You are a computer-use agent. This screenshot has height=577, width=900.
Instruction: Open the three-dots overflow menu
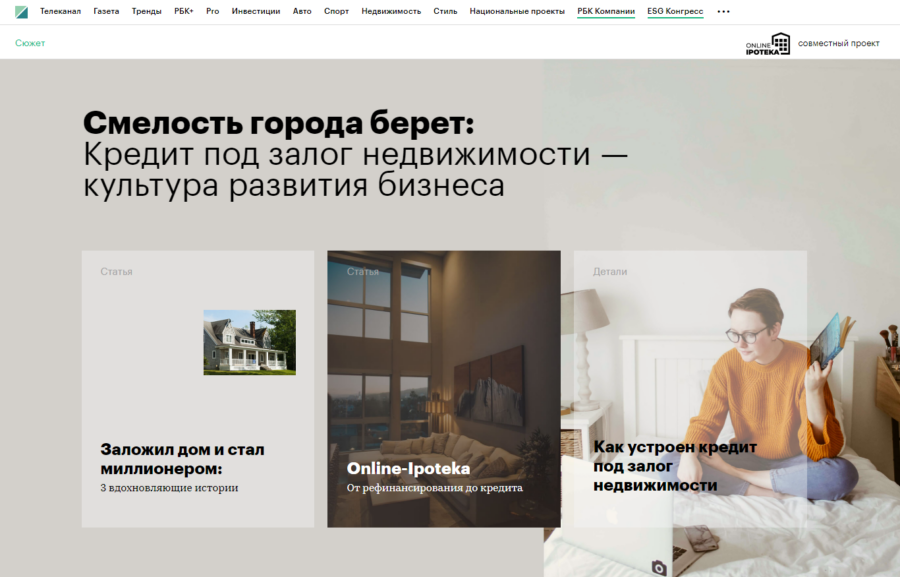(x=723, y=11)
